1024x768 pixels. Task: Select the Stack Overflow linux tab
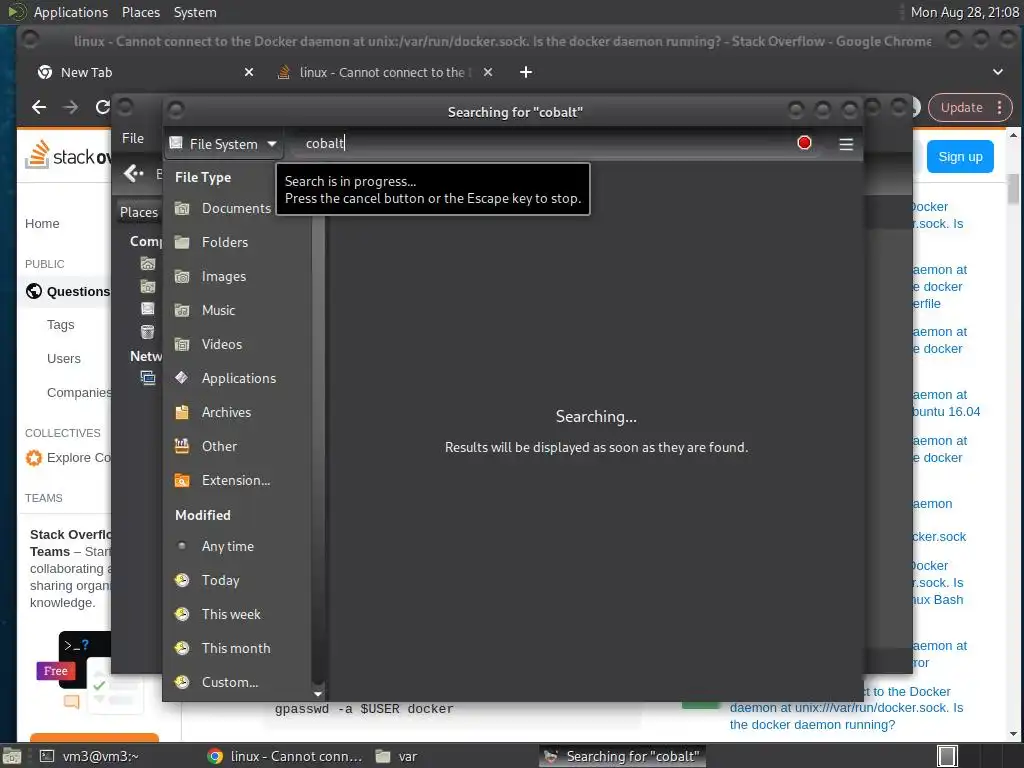380,72
